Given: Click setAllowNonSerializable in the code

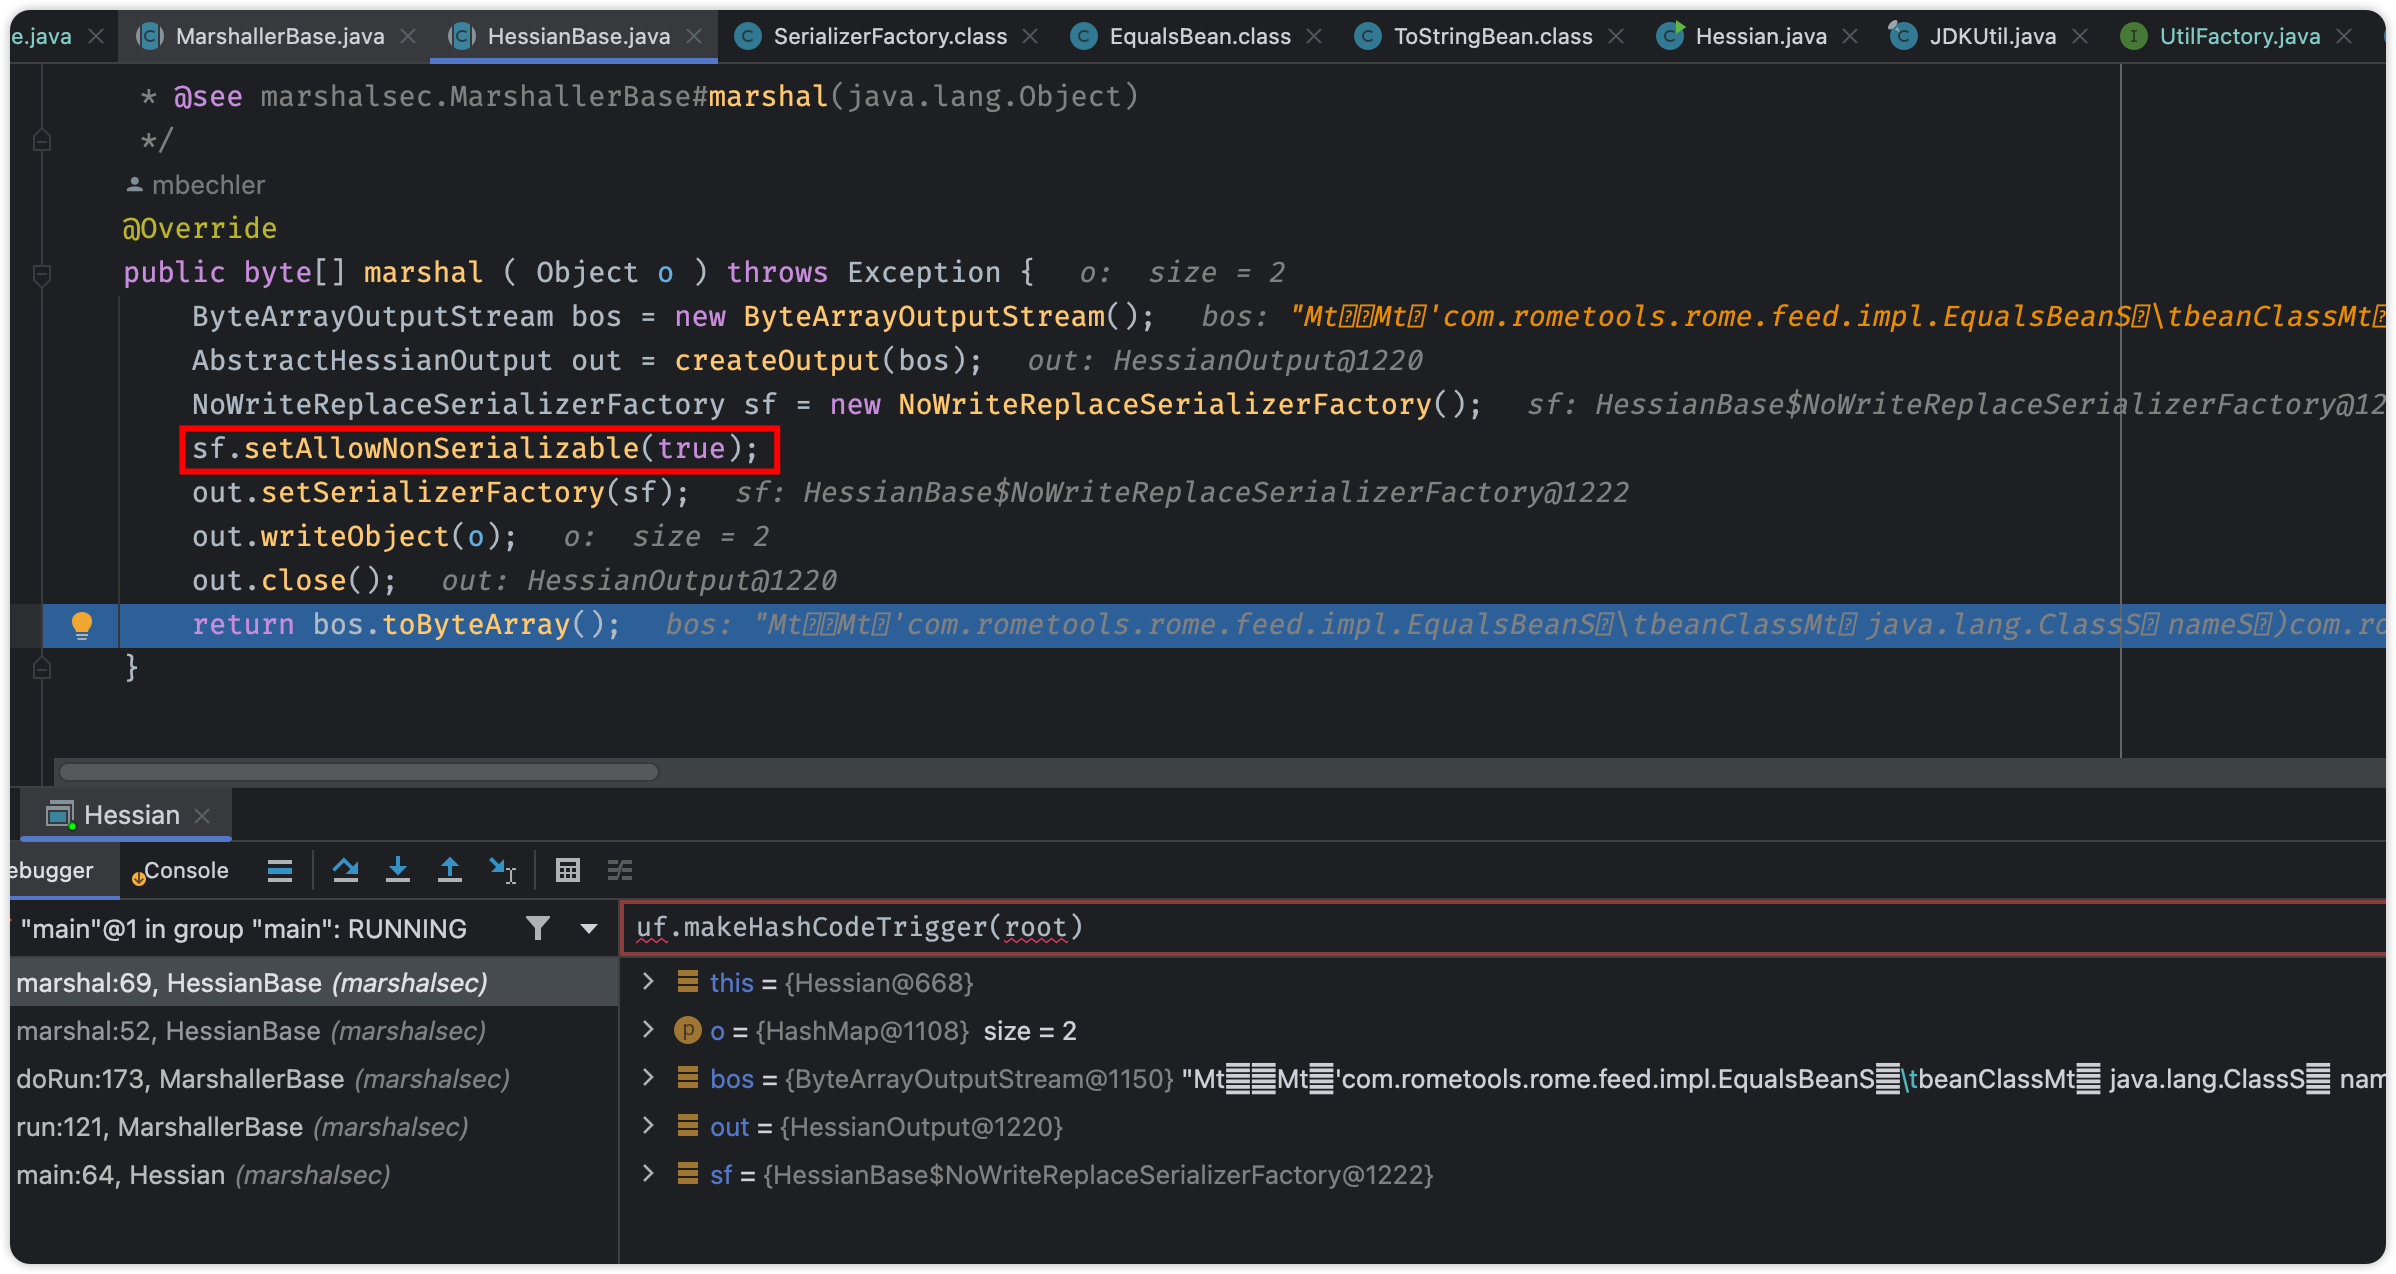Looking at the screenshot, I should tap(441, 448).
